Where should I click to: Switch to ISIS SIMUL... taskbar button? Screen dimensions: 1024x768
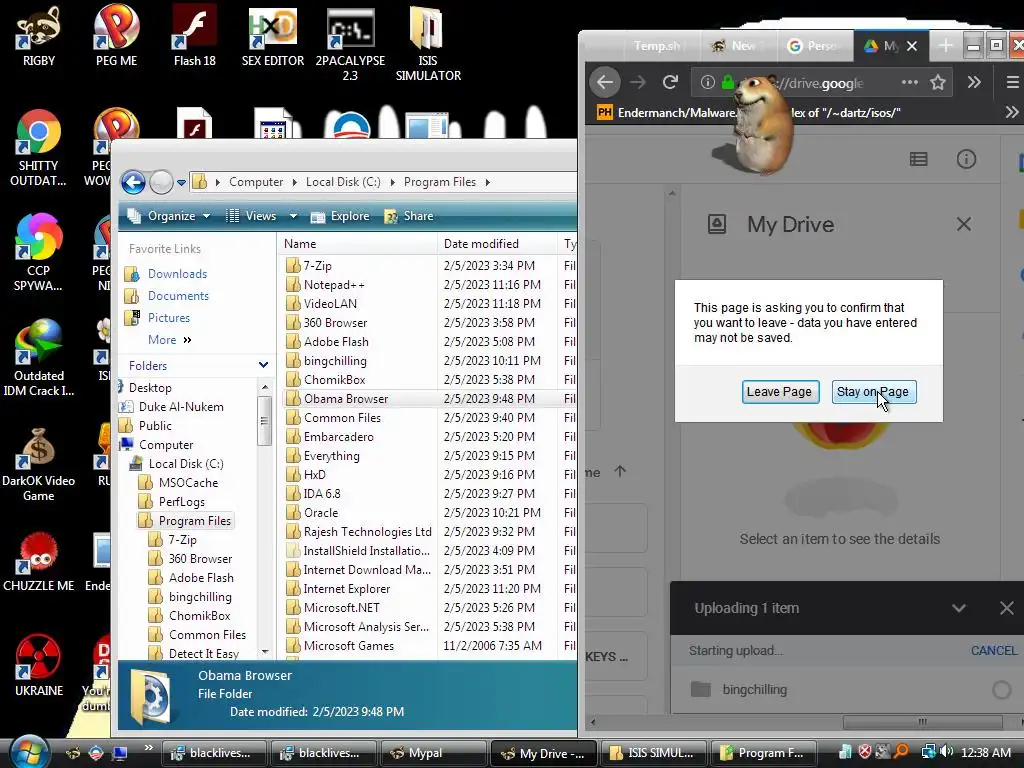tap(652, 753)
